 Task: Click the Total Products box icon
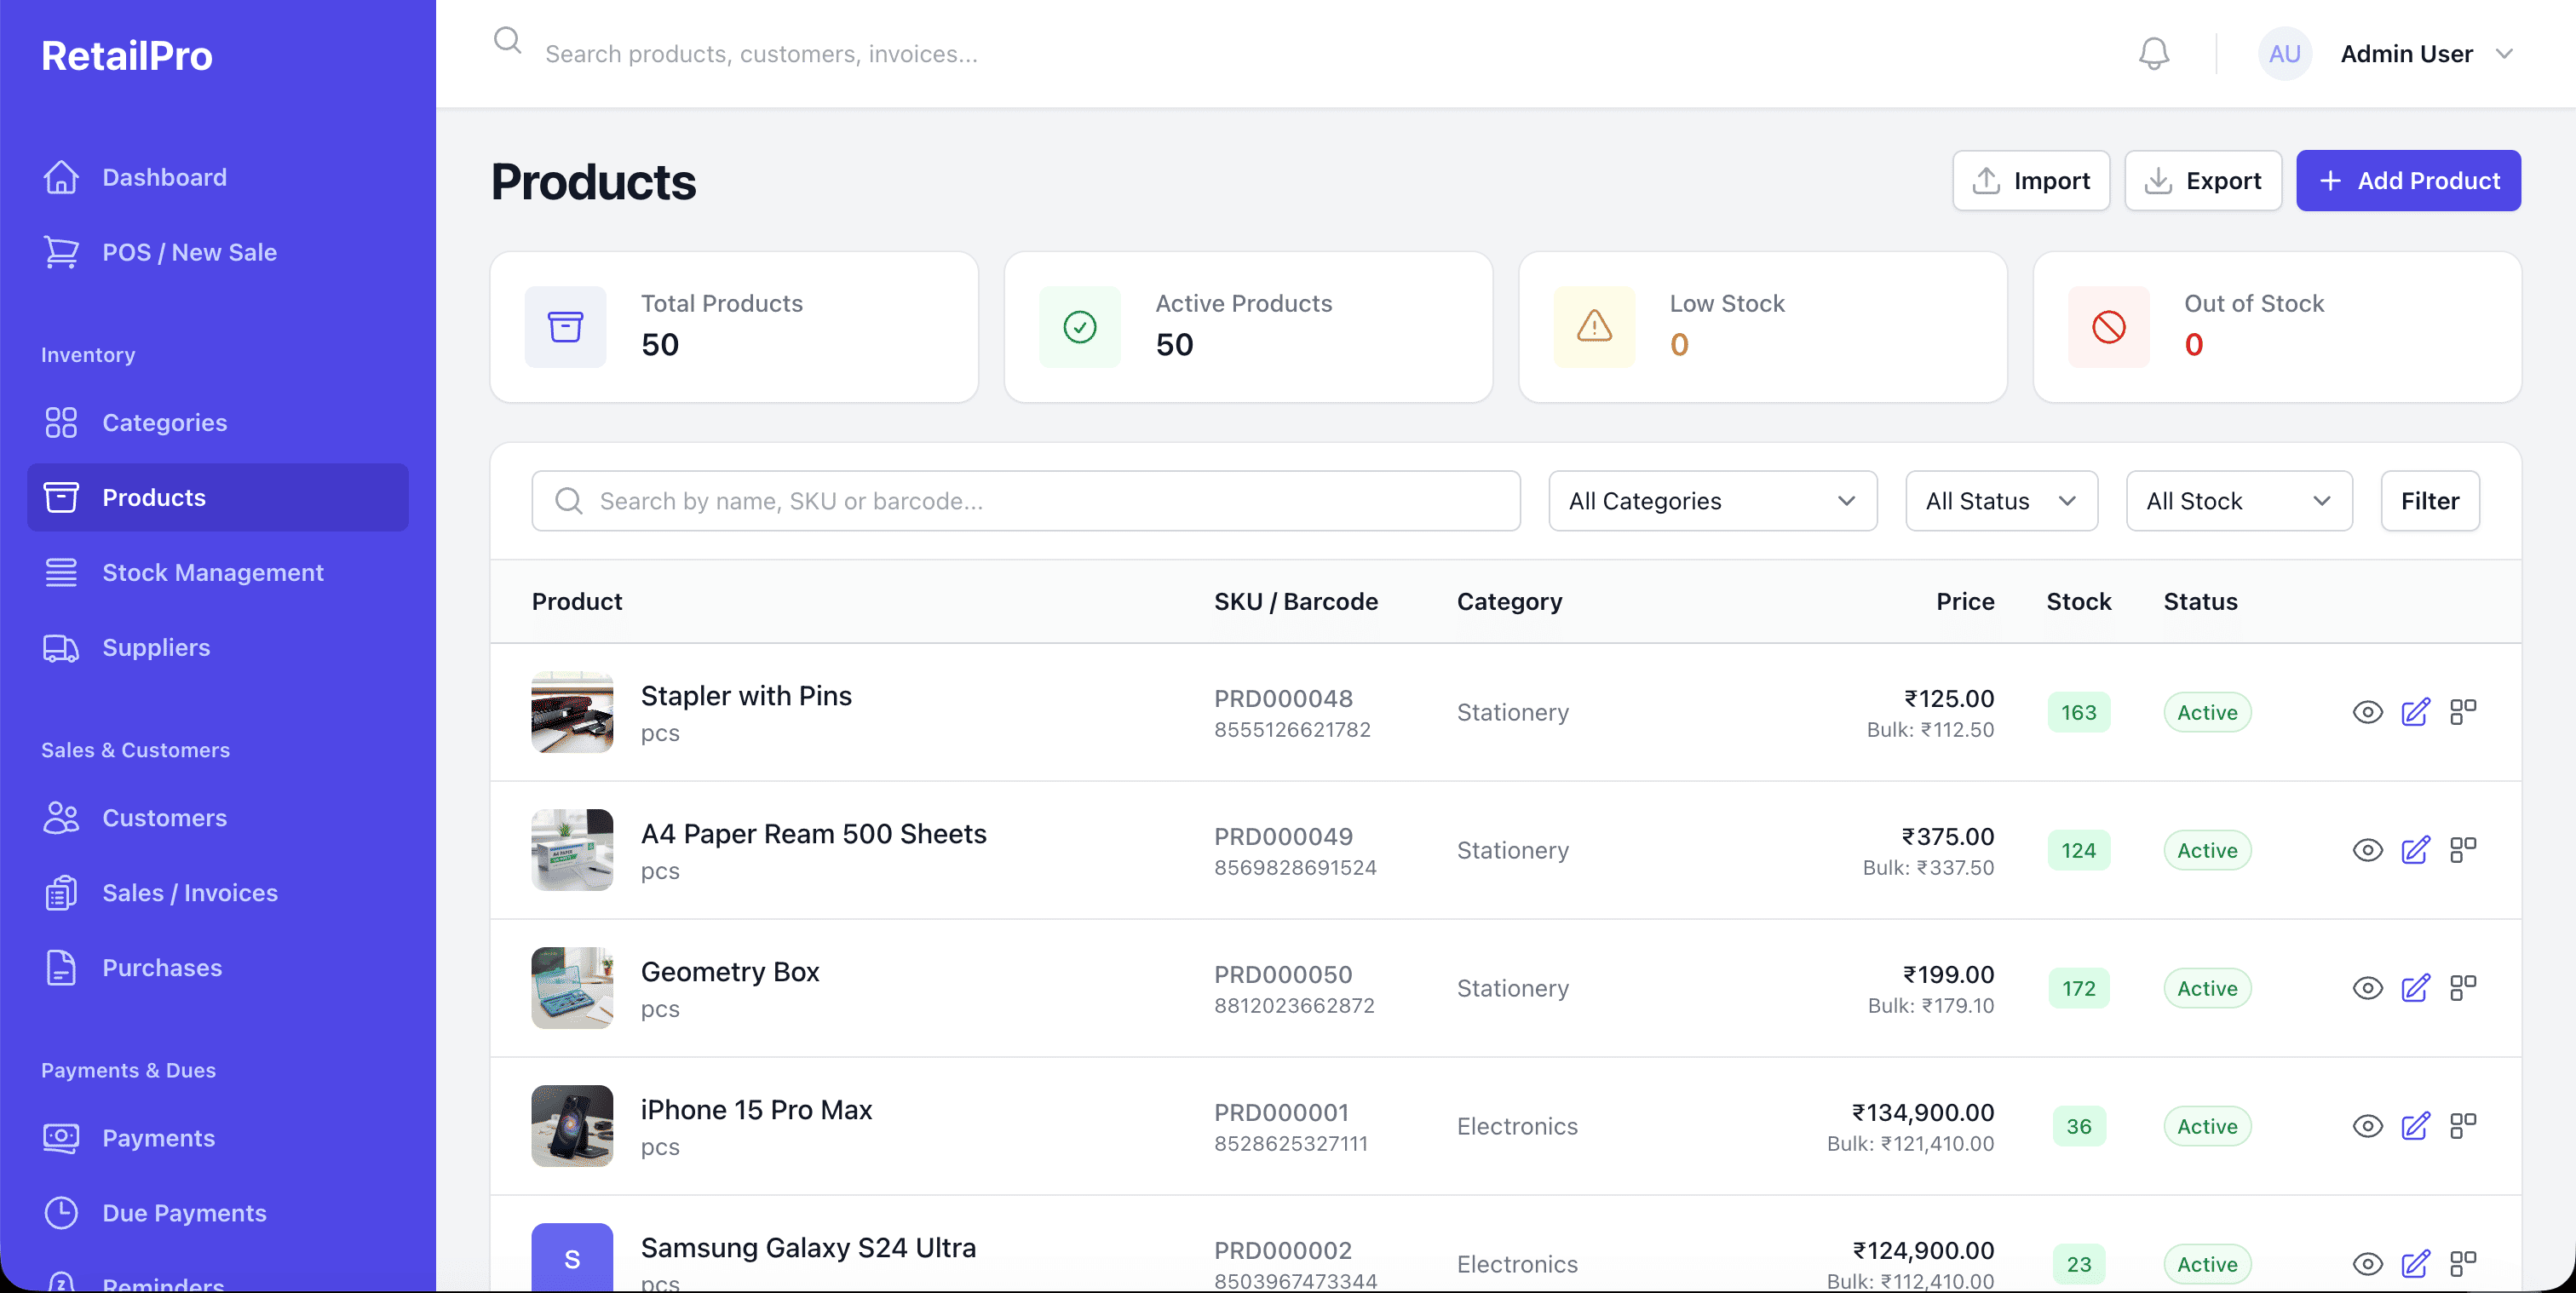(565, 327)
